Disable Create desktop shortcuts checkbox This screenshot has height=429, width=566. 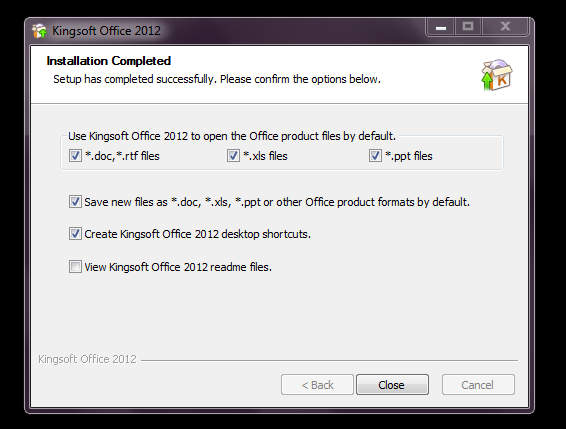pos(75,234)
